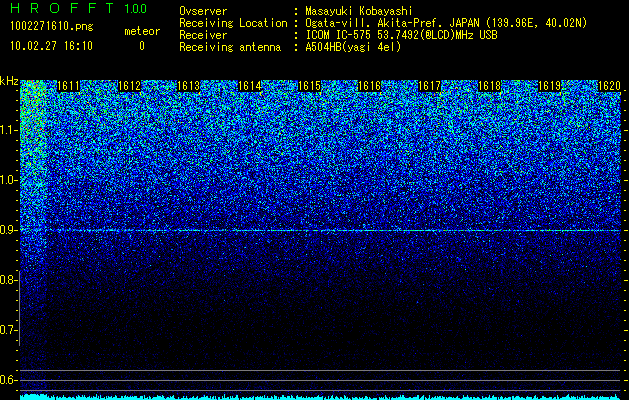Click the HROFFT 1.0.0 title text

(78, 8)
